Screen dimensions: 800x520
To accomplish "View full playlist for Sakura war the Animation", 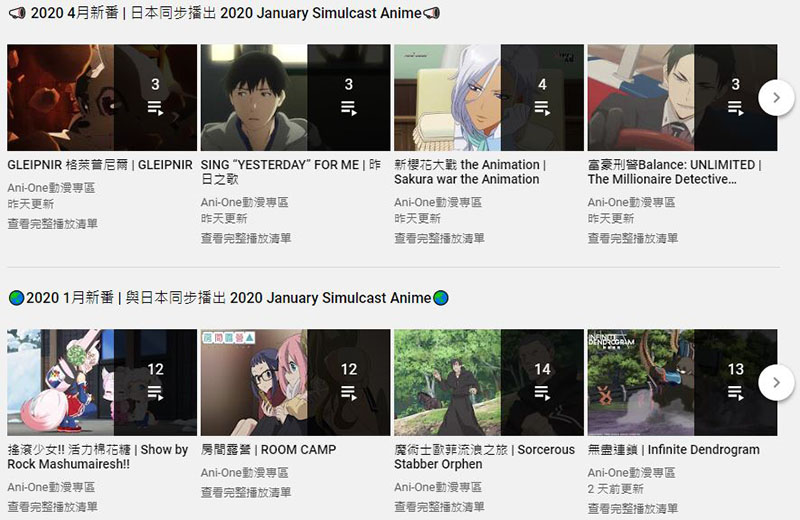I will tap(439, 238).
